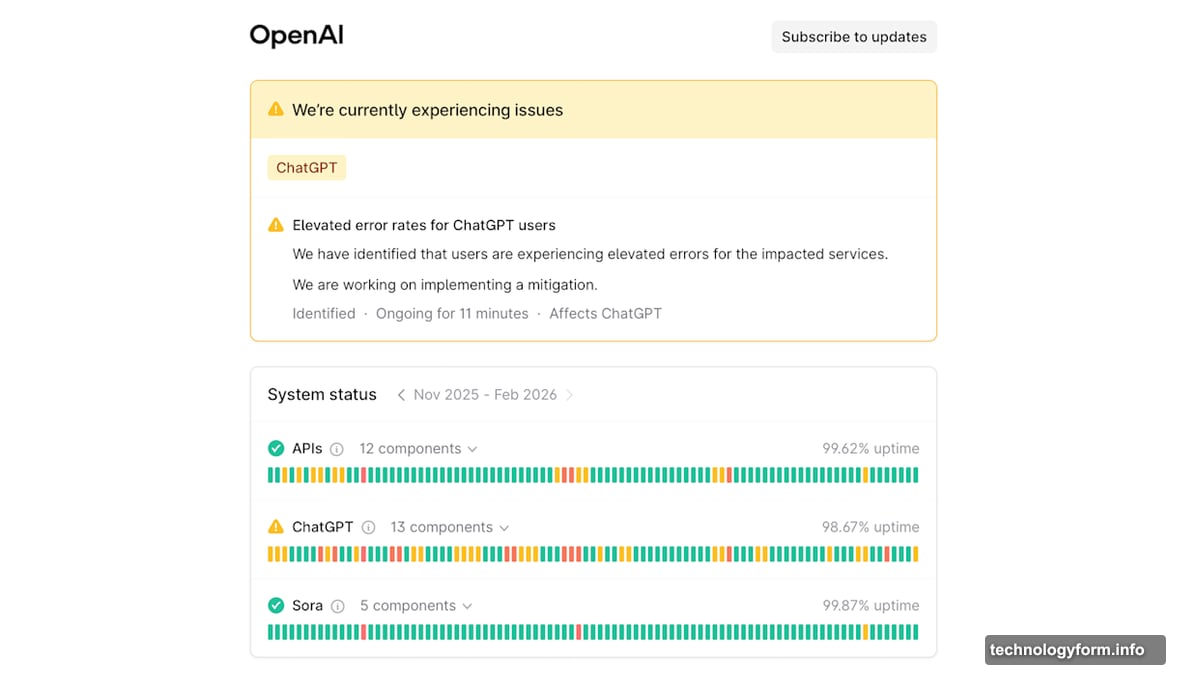Expand the ChatGPT 13 components list
The image size is (1200, 675).
[450, 527]
